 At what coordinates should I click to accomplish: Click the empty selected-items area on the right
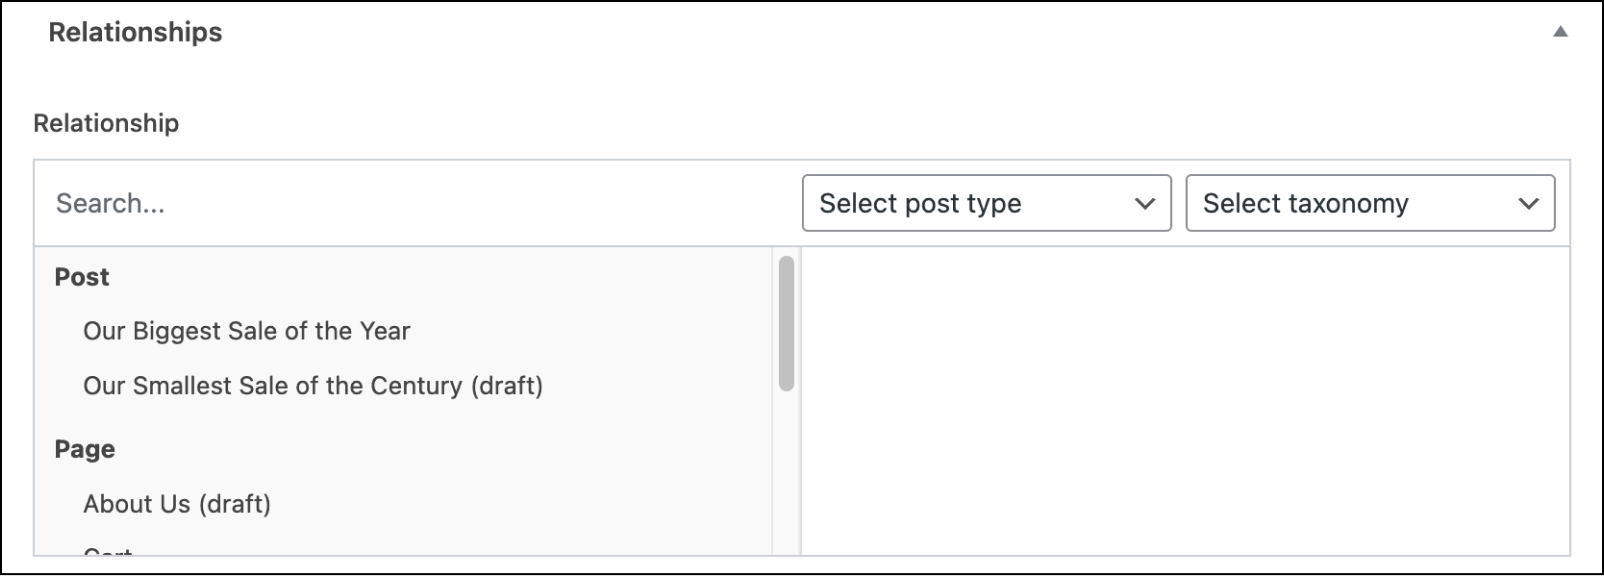click(1180, 400)
